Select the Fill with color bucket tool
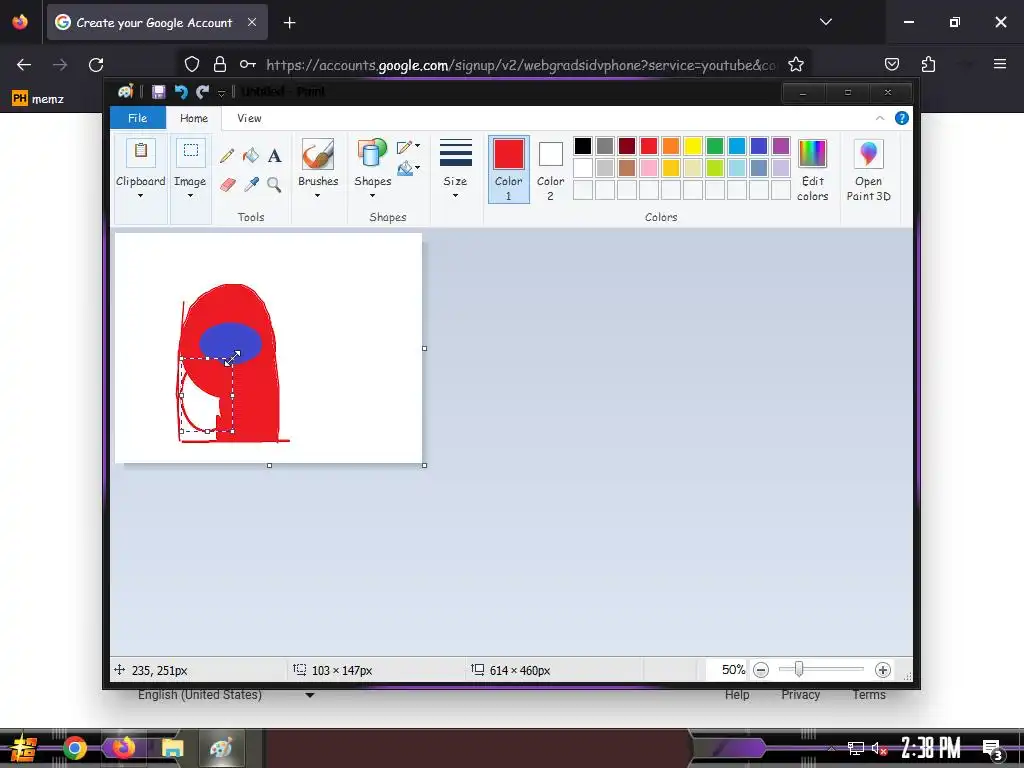The width and height of the screenshot is (1024, 768). [250, 155]
